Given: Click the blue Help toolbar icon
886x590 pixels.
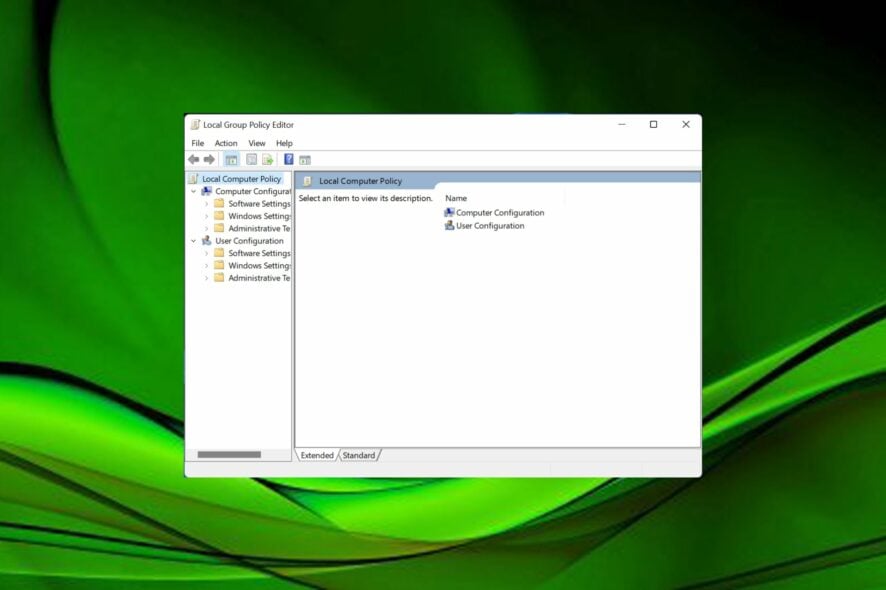Looking at the screenshot, I should tap(289, 159).
